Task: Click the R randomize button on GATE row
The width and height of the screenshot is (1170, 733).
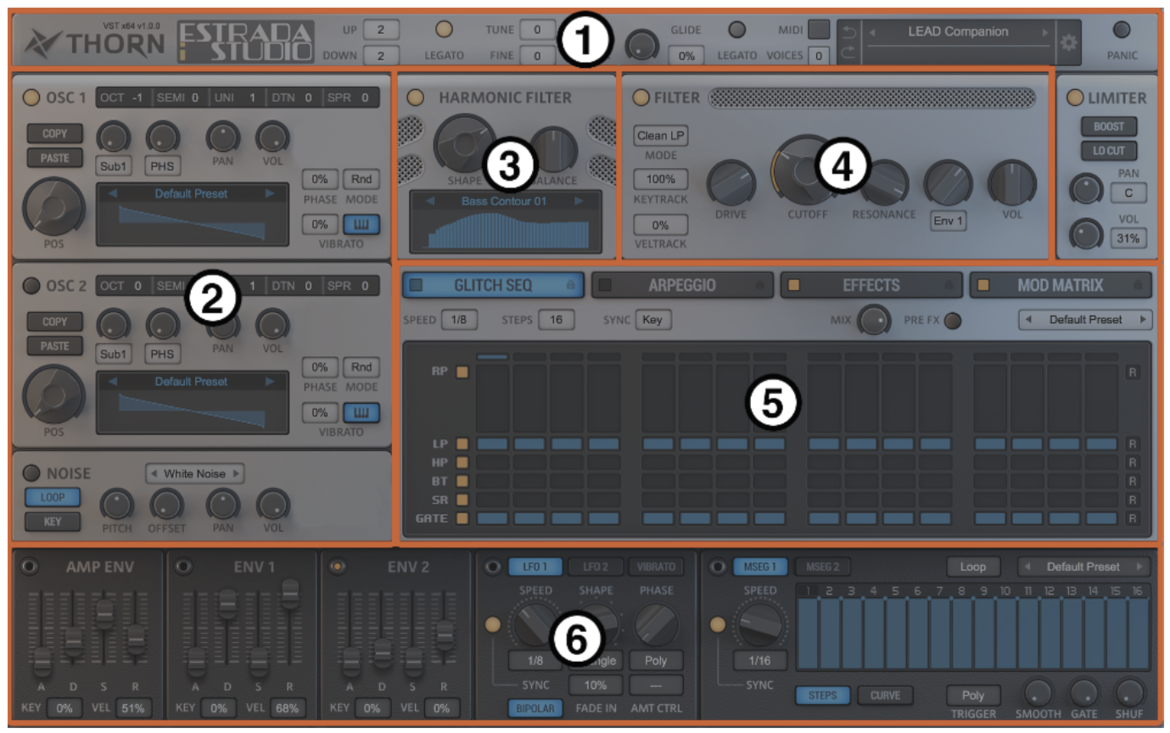Action: 1132,518
